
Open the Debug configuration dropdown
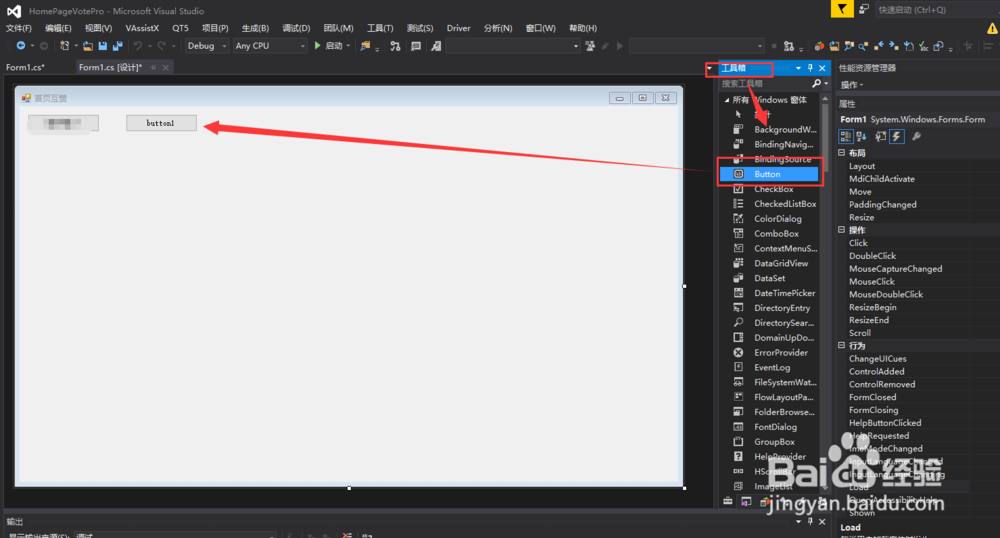click(206, 46)
